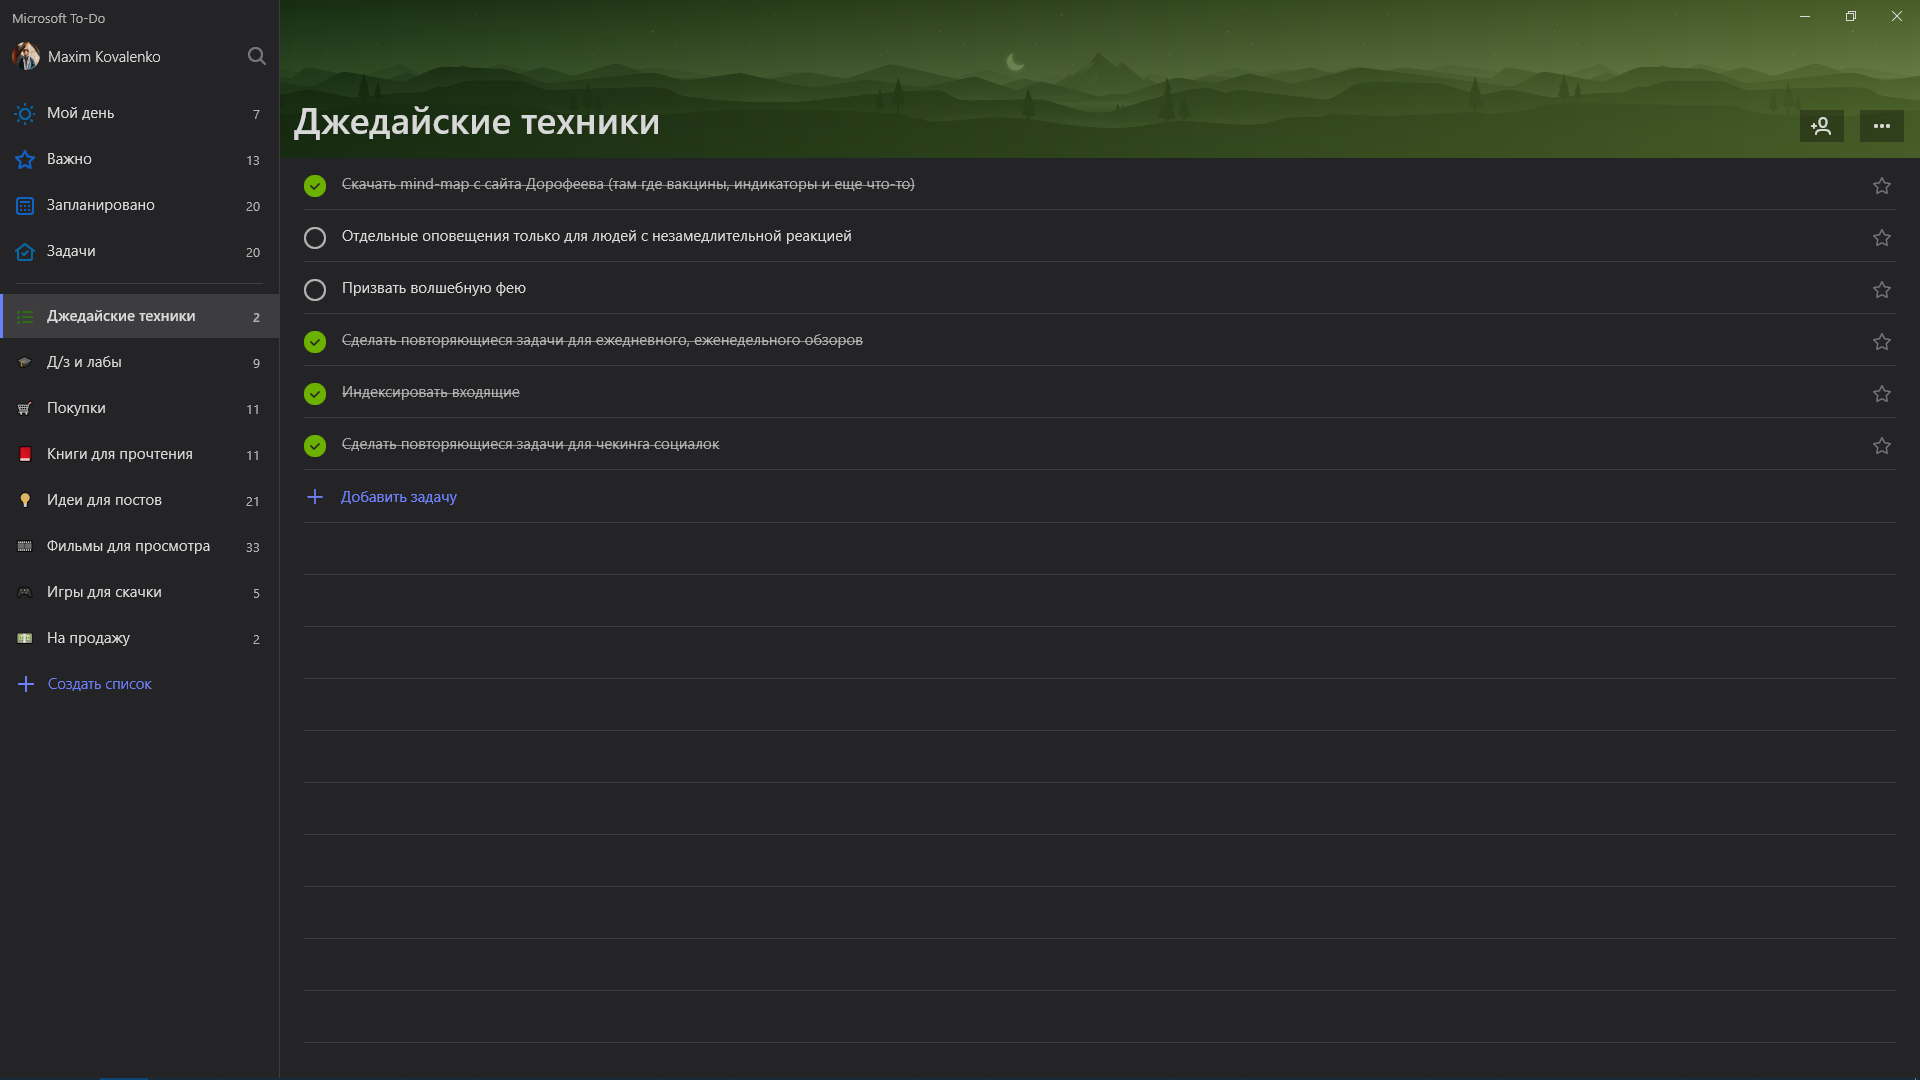Star the task about чекинга социалок
This screenshot has height=1080, width=1920.
(1881, 446)
